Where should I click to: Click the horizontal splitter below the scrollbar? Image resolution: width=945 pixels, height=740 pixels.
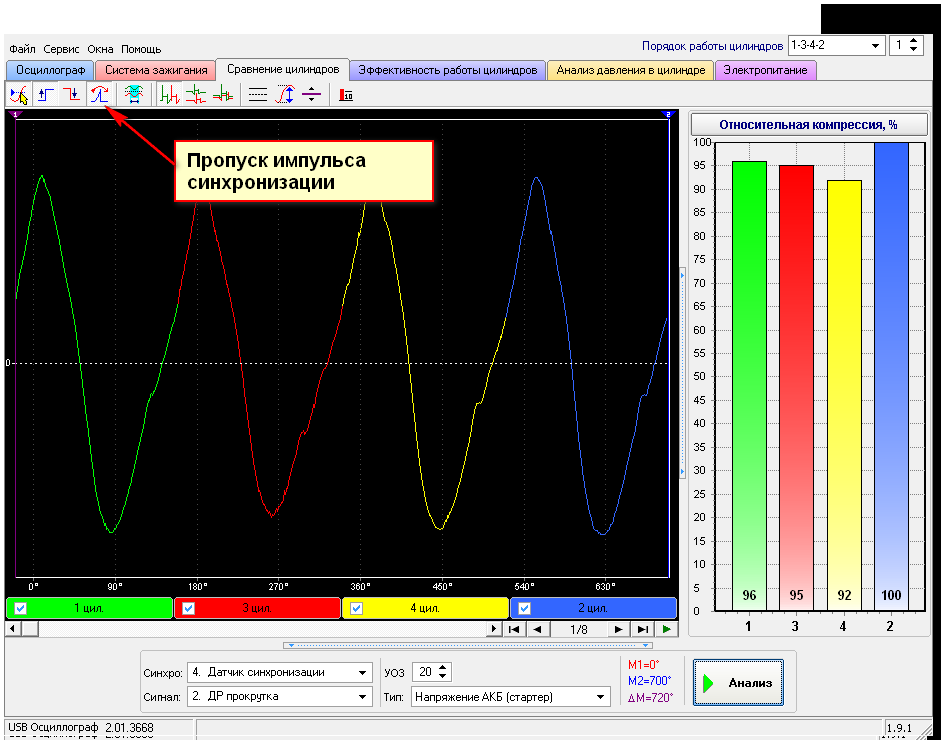[468, 645]
